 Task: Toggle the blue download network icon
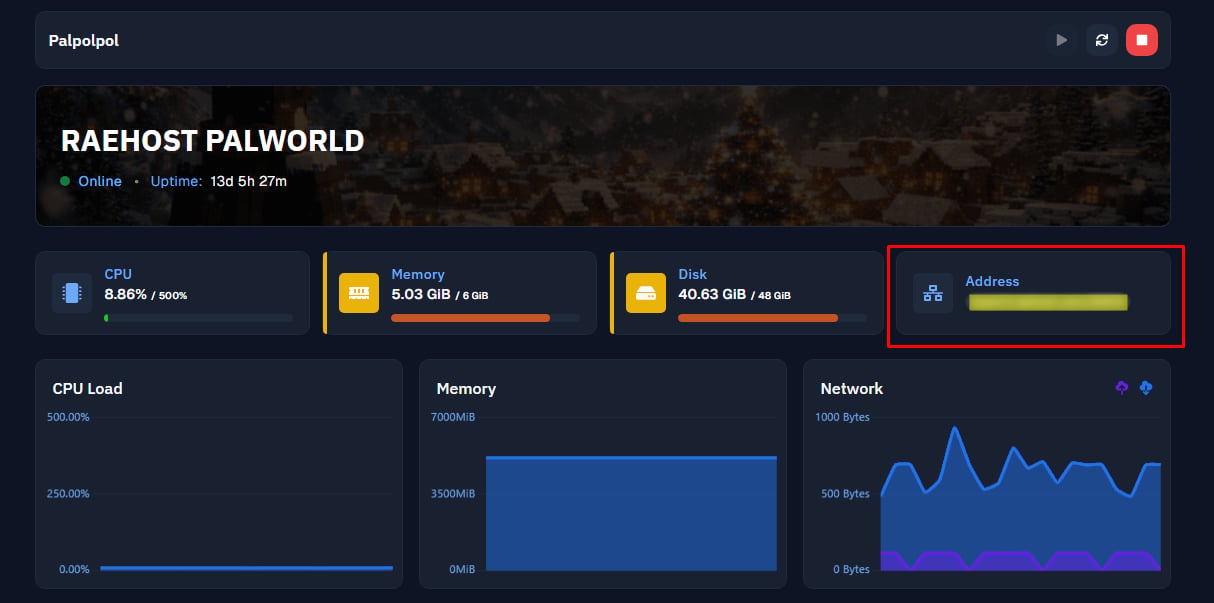(1146, 387)
